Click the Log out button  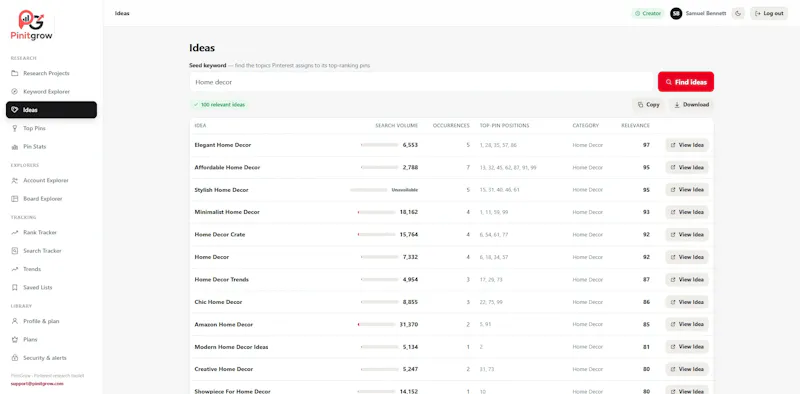coord(769,13)
